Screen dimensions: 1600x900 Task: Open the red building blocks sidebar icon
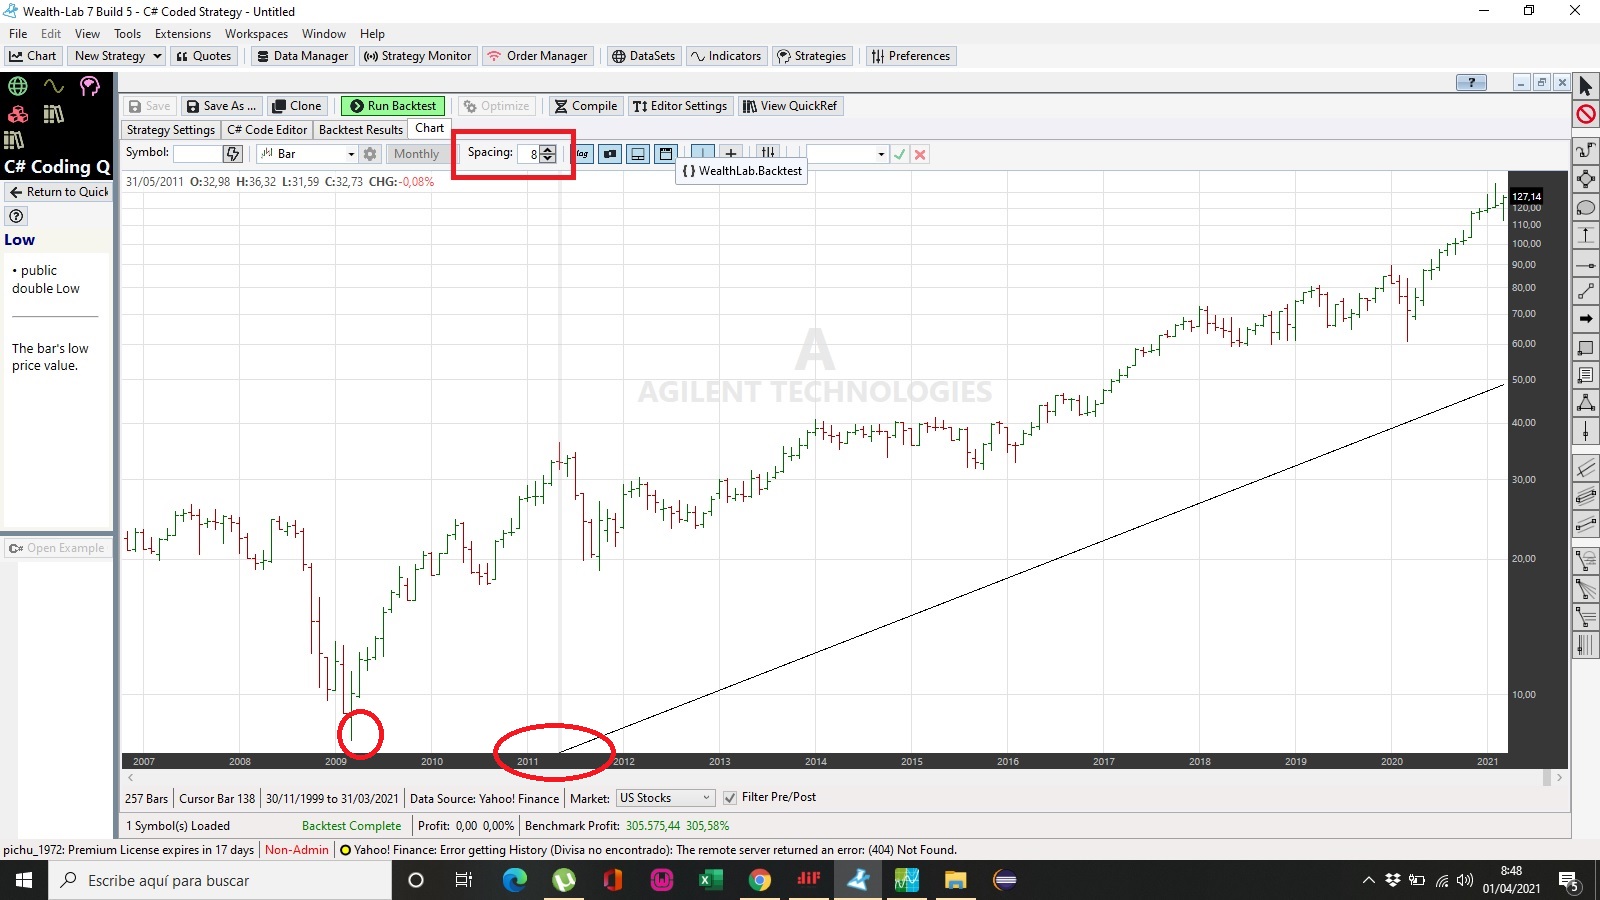click(17, 114)
